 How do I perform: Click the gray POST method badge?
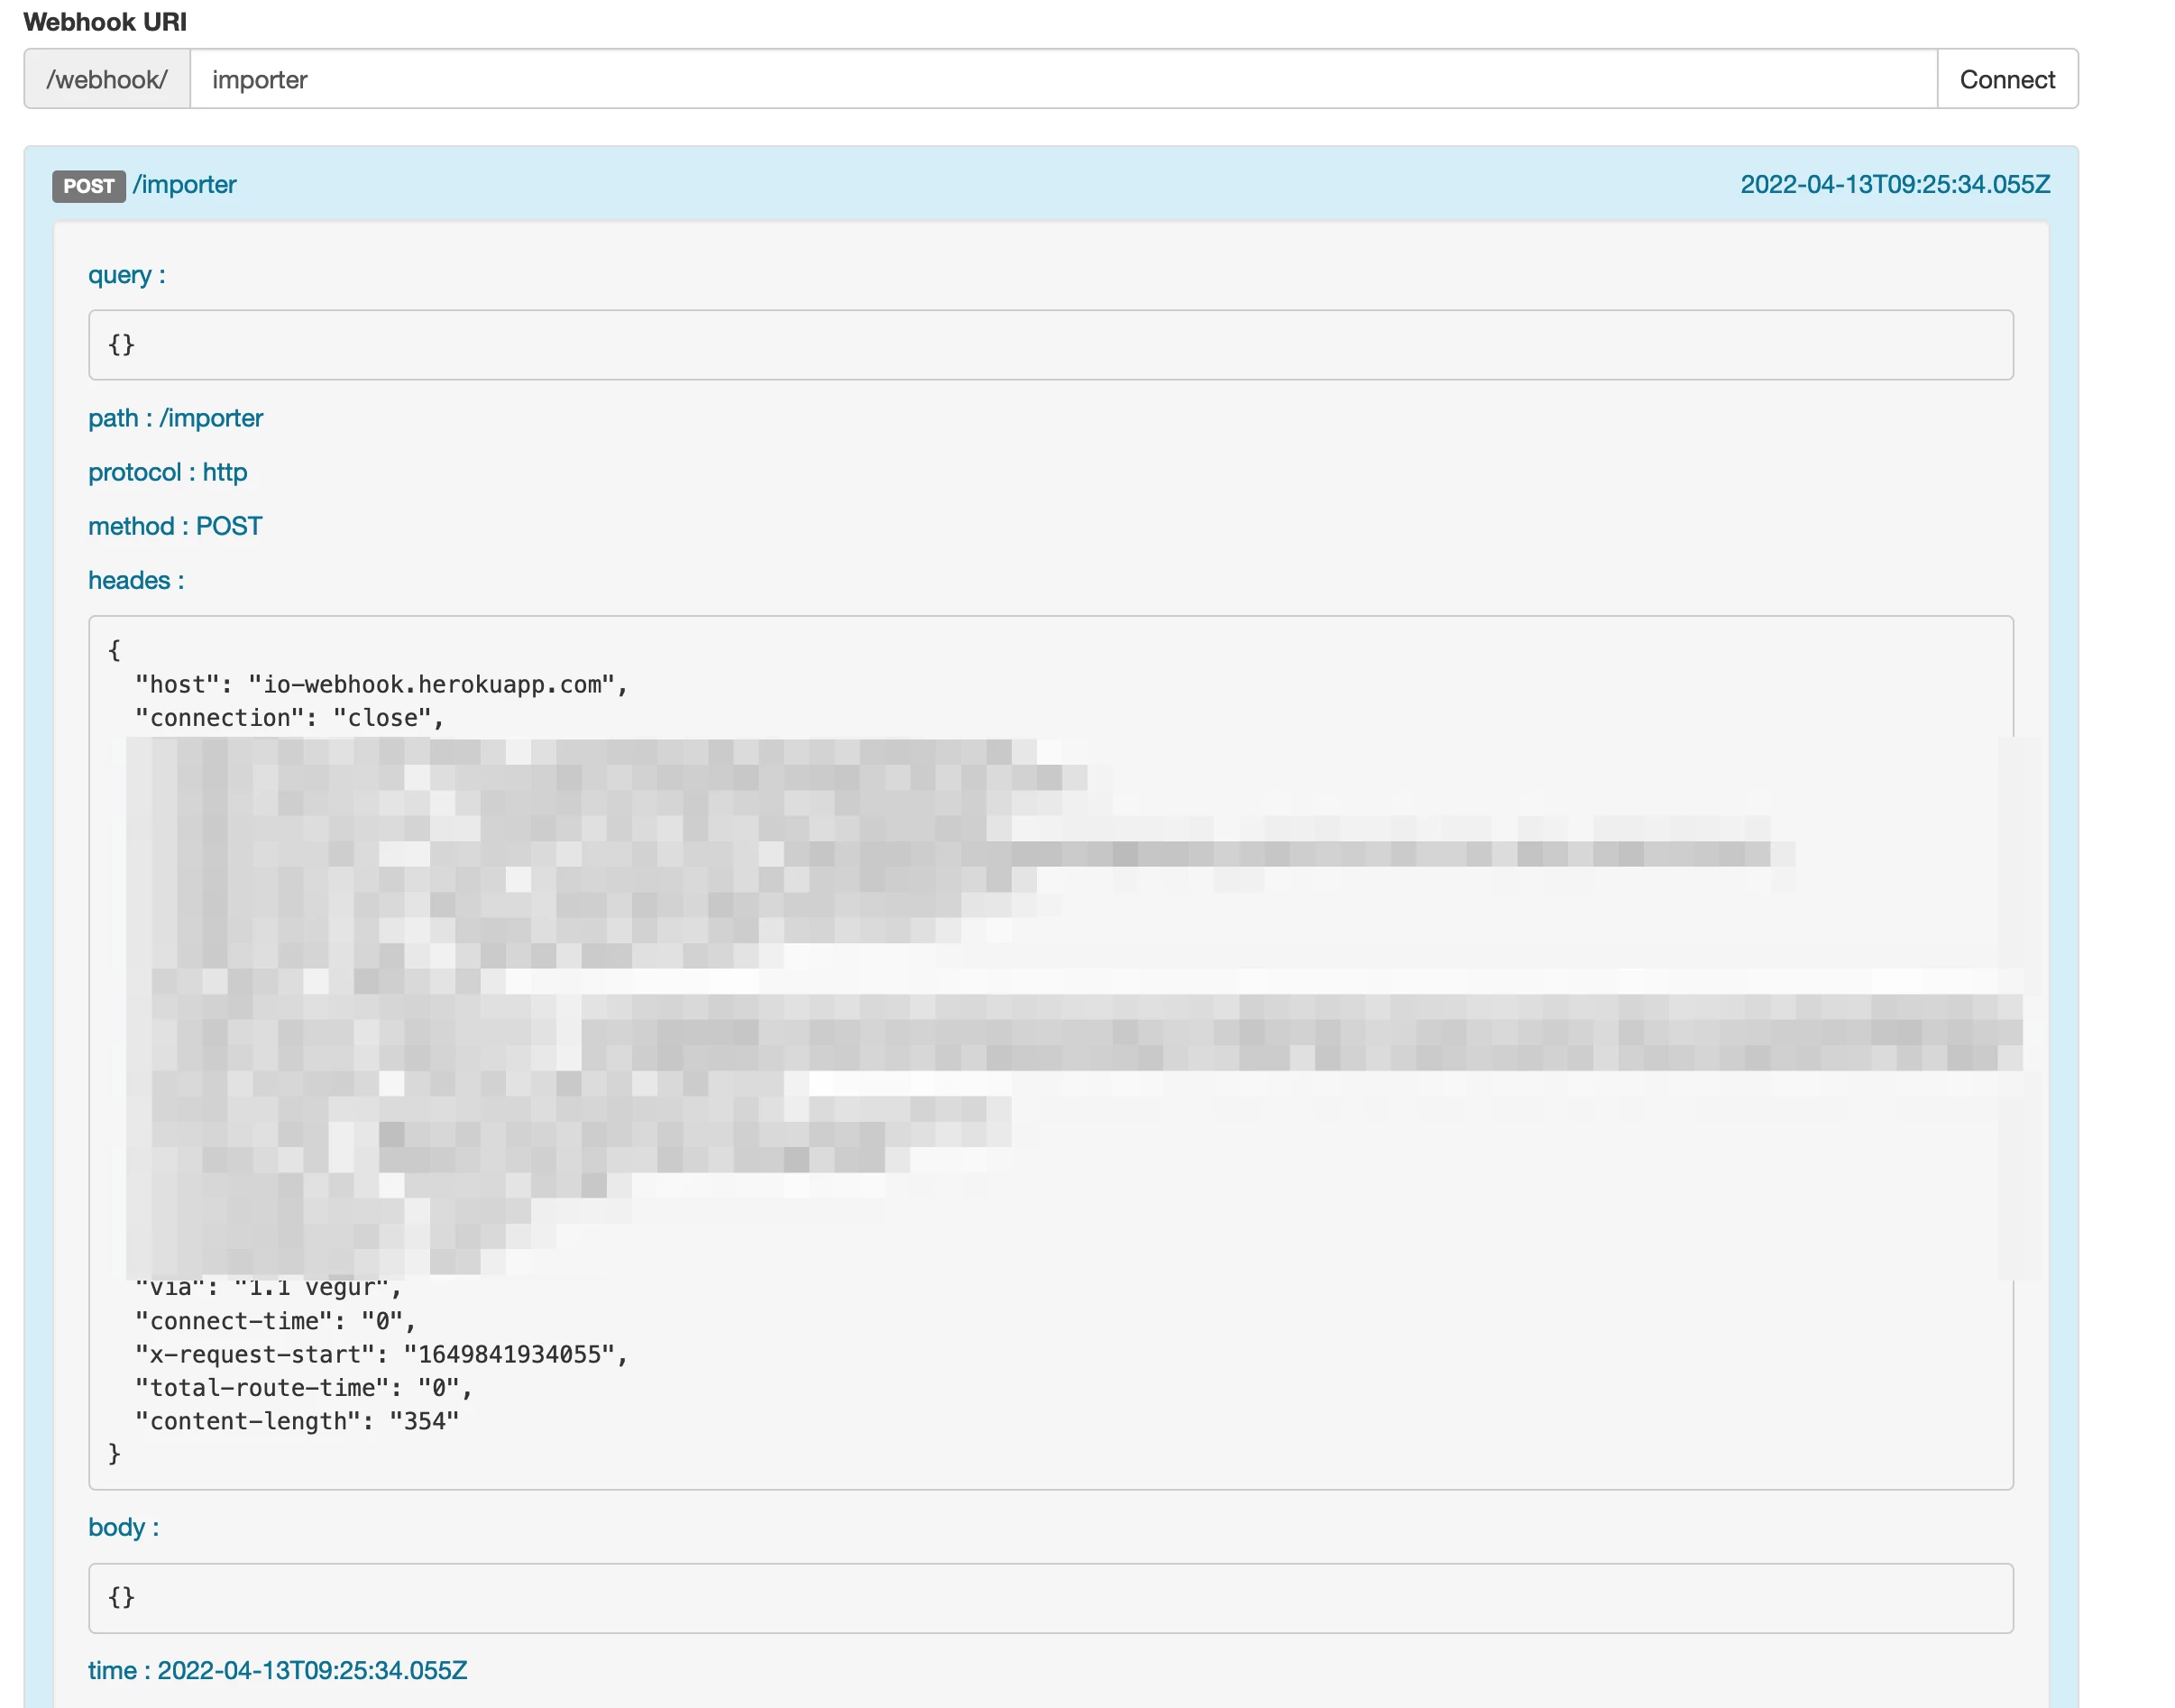tap(88, 186)
